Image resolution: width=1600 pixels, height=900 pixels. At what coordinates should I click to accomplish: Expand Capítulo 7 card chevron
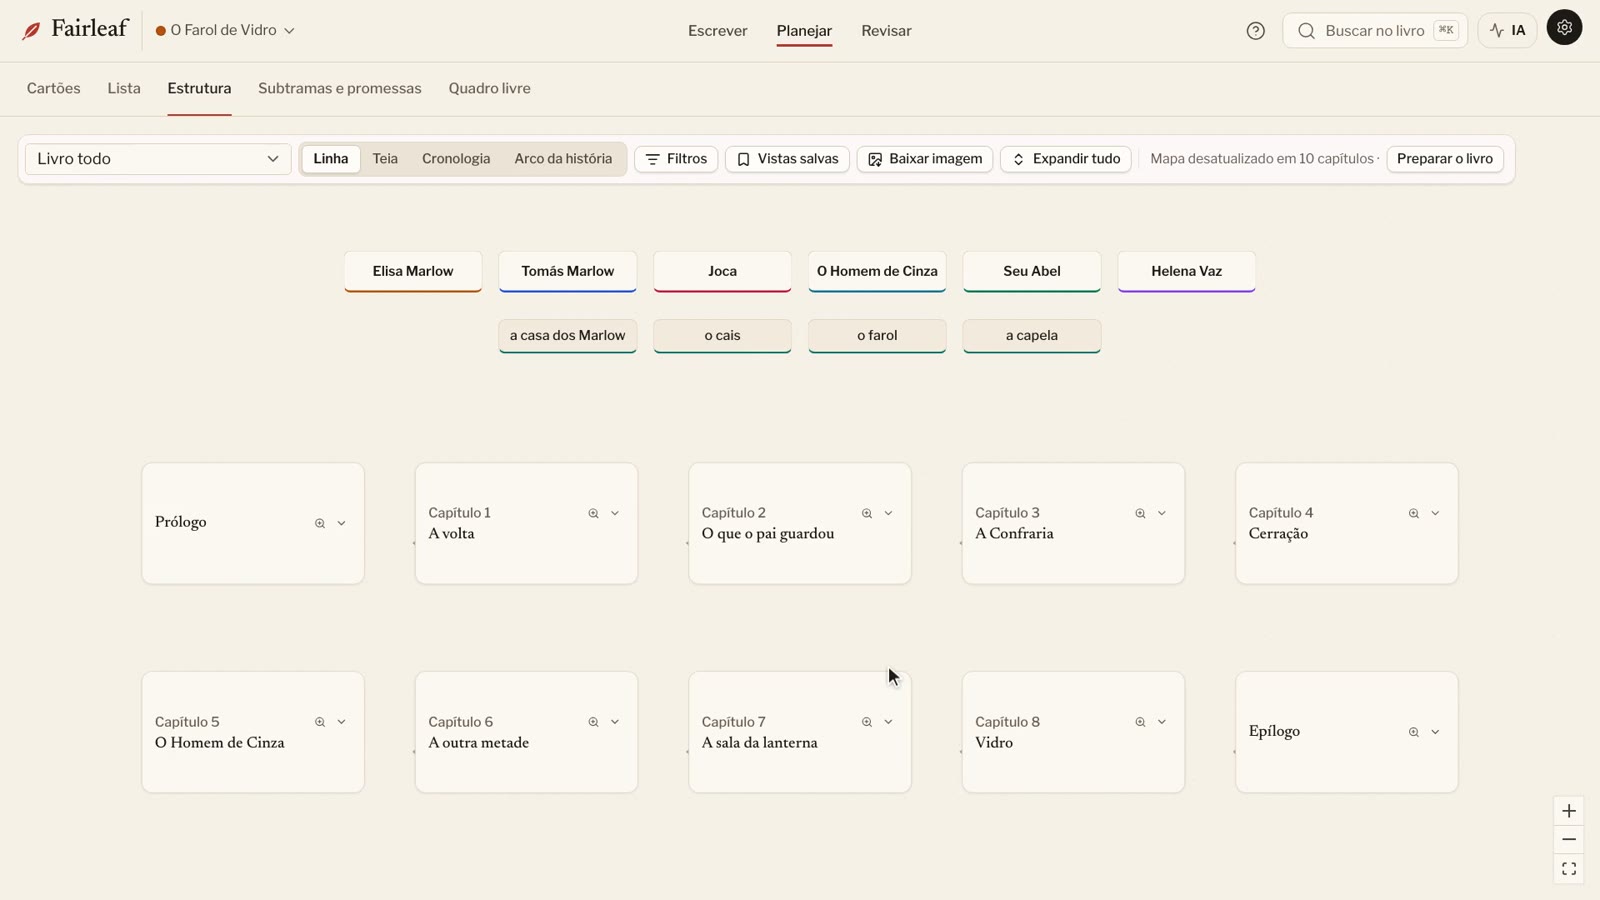coord(888,722)
